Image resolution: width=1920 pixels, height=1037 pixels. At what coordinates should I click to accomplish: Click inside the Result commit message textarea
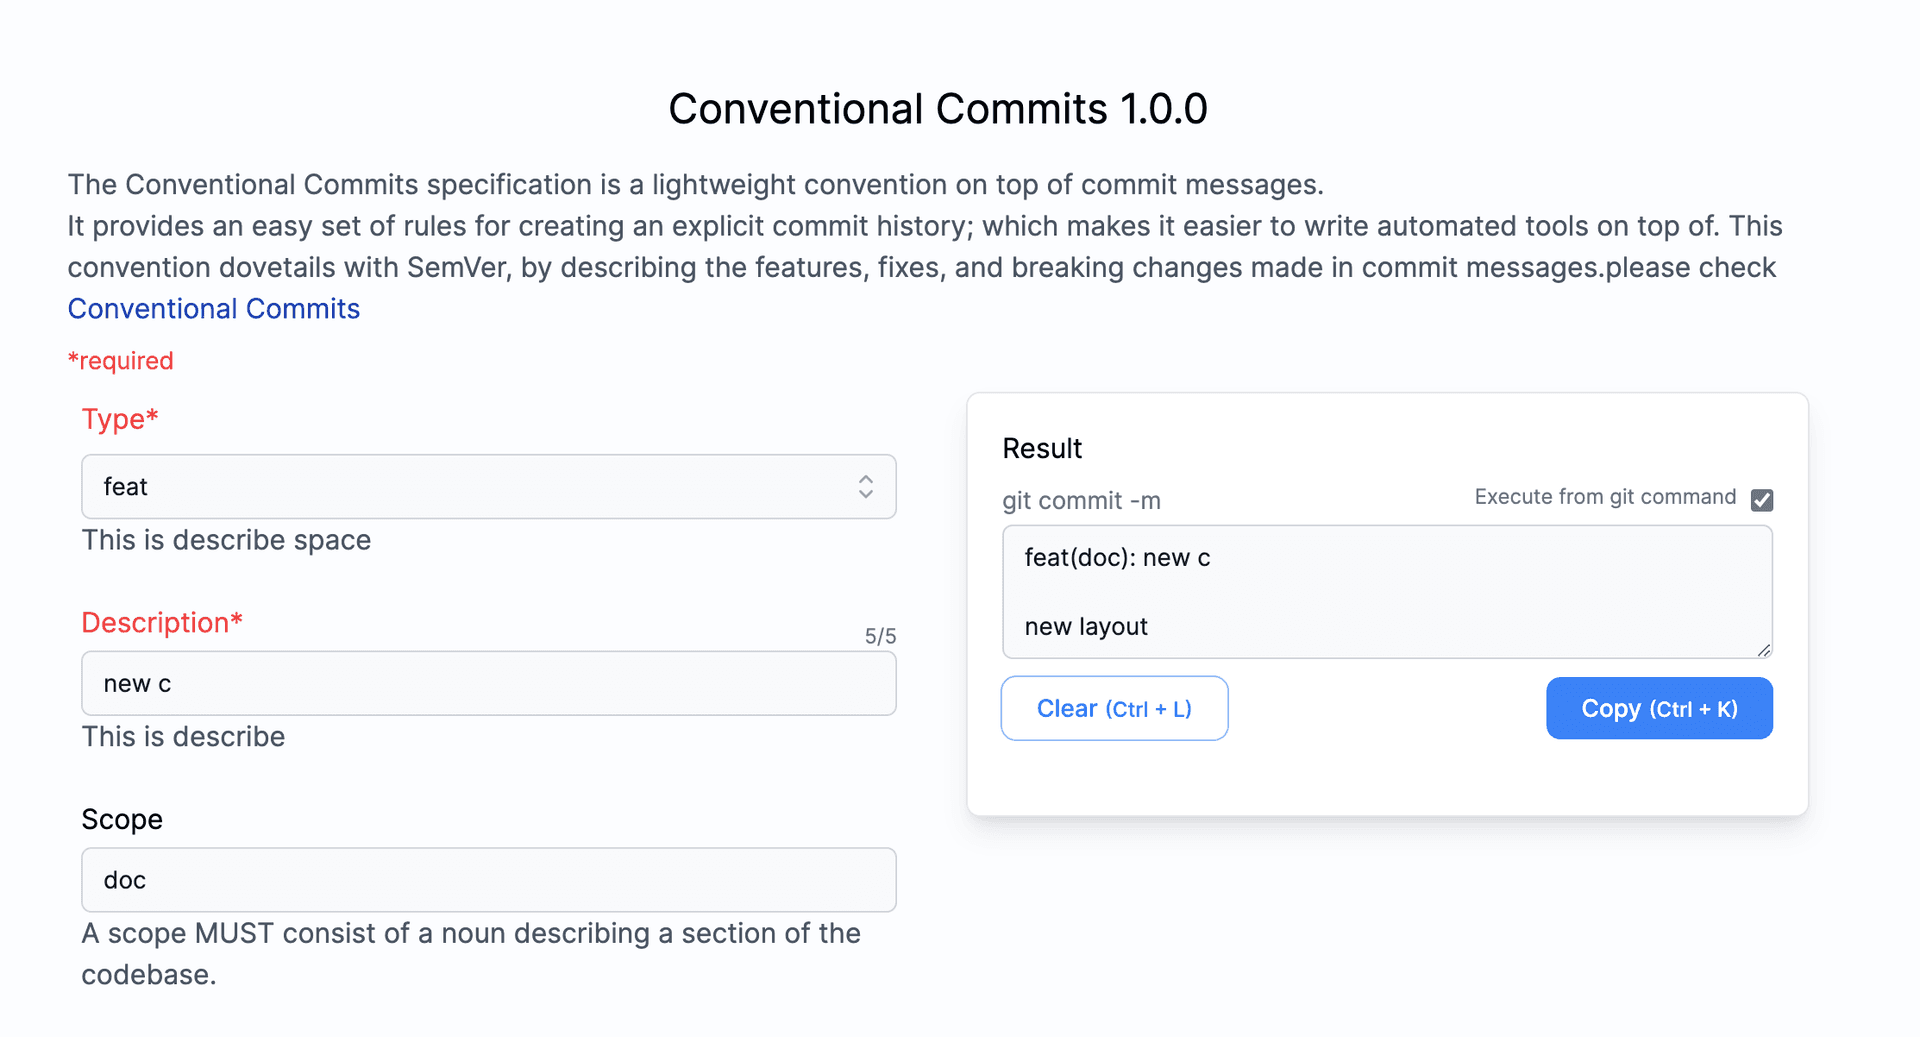tap(1387, 592)
